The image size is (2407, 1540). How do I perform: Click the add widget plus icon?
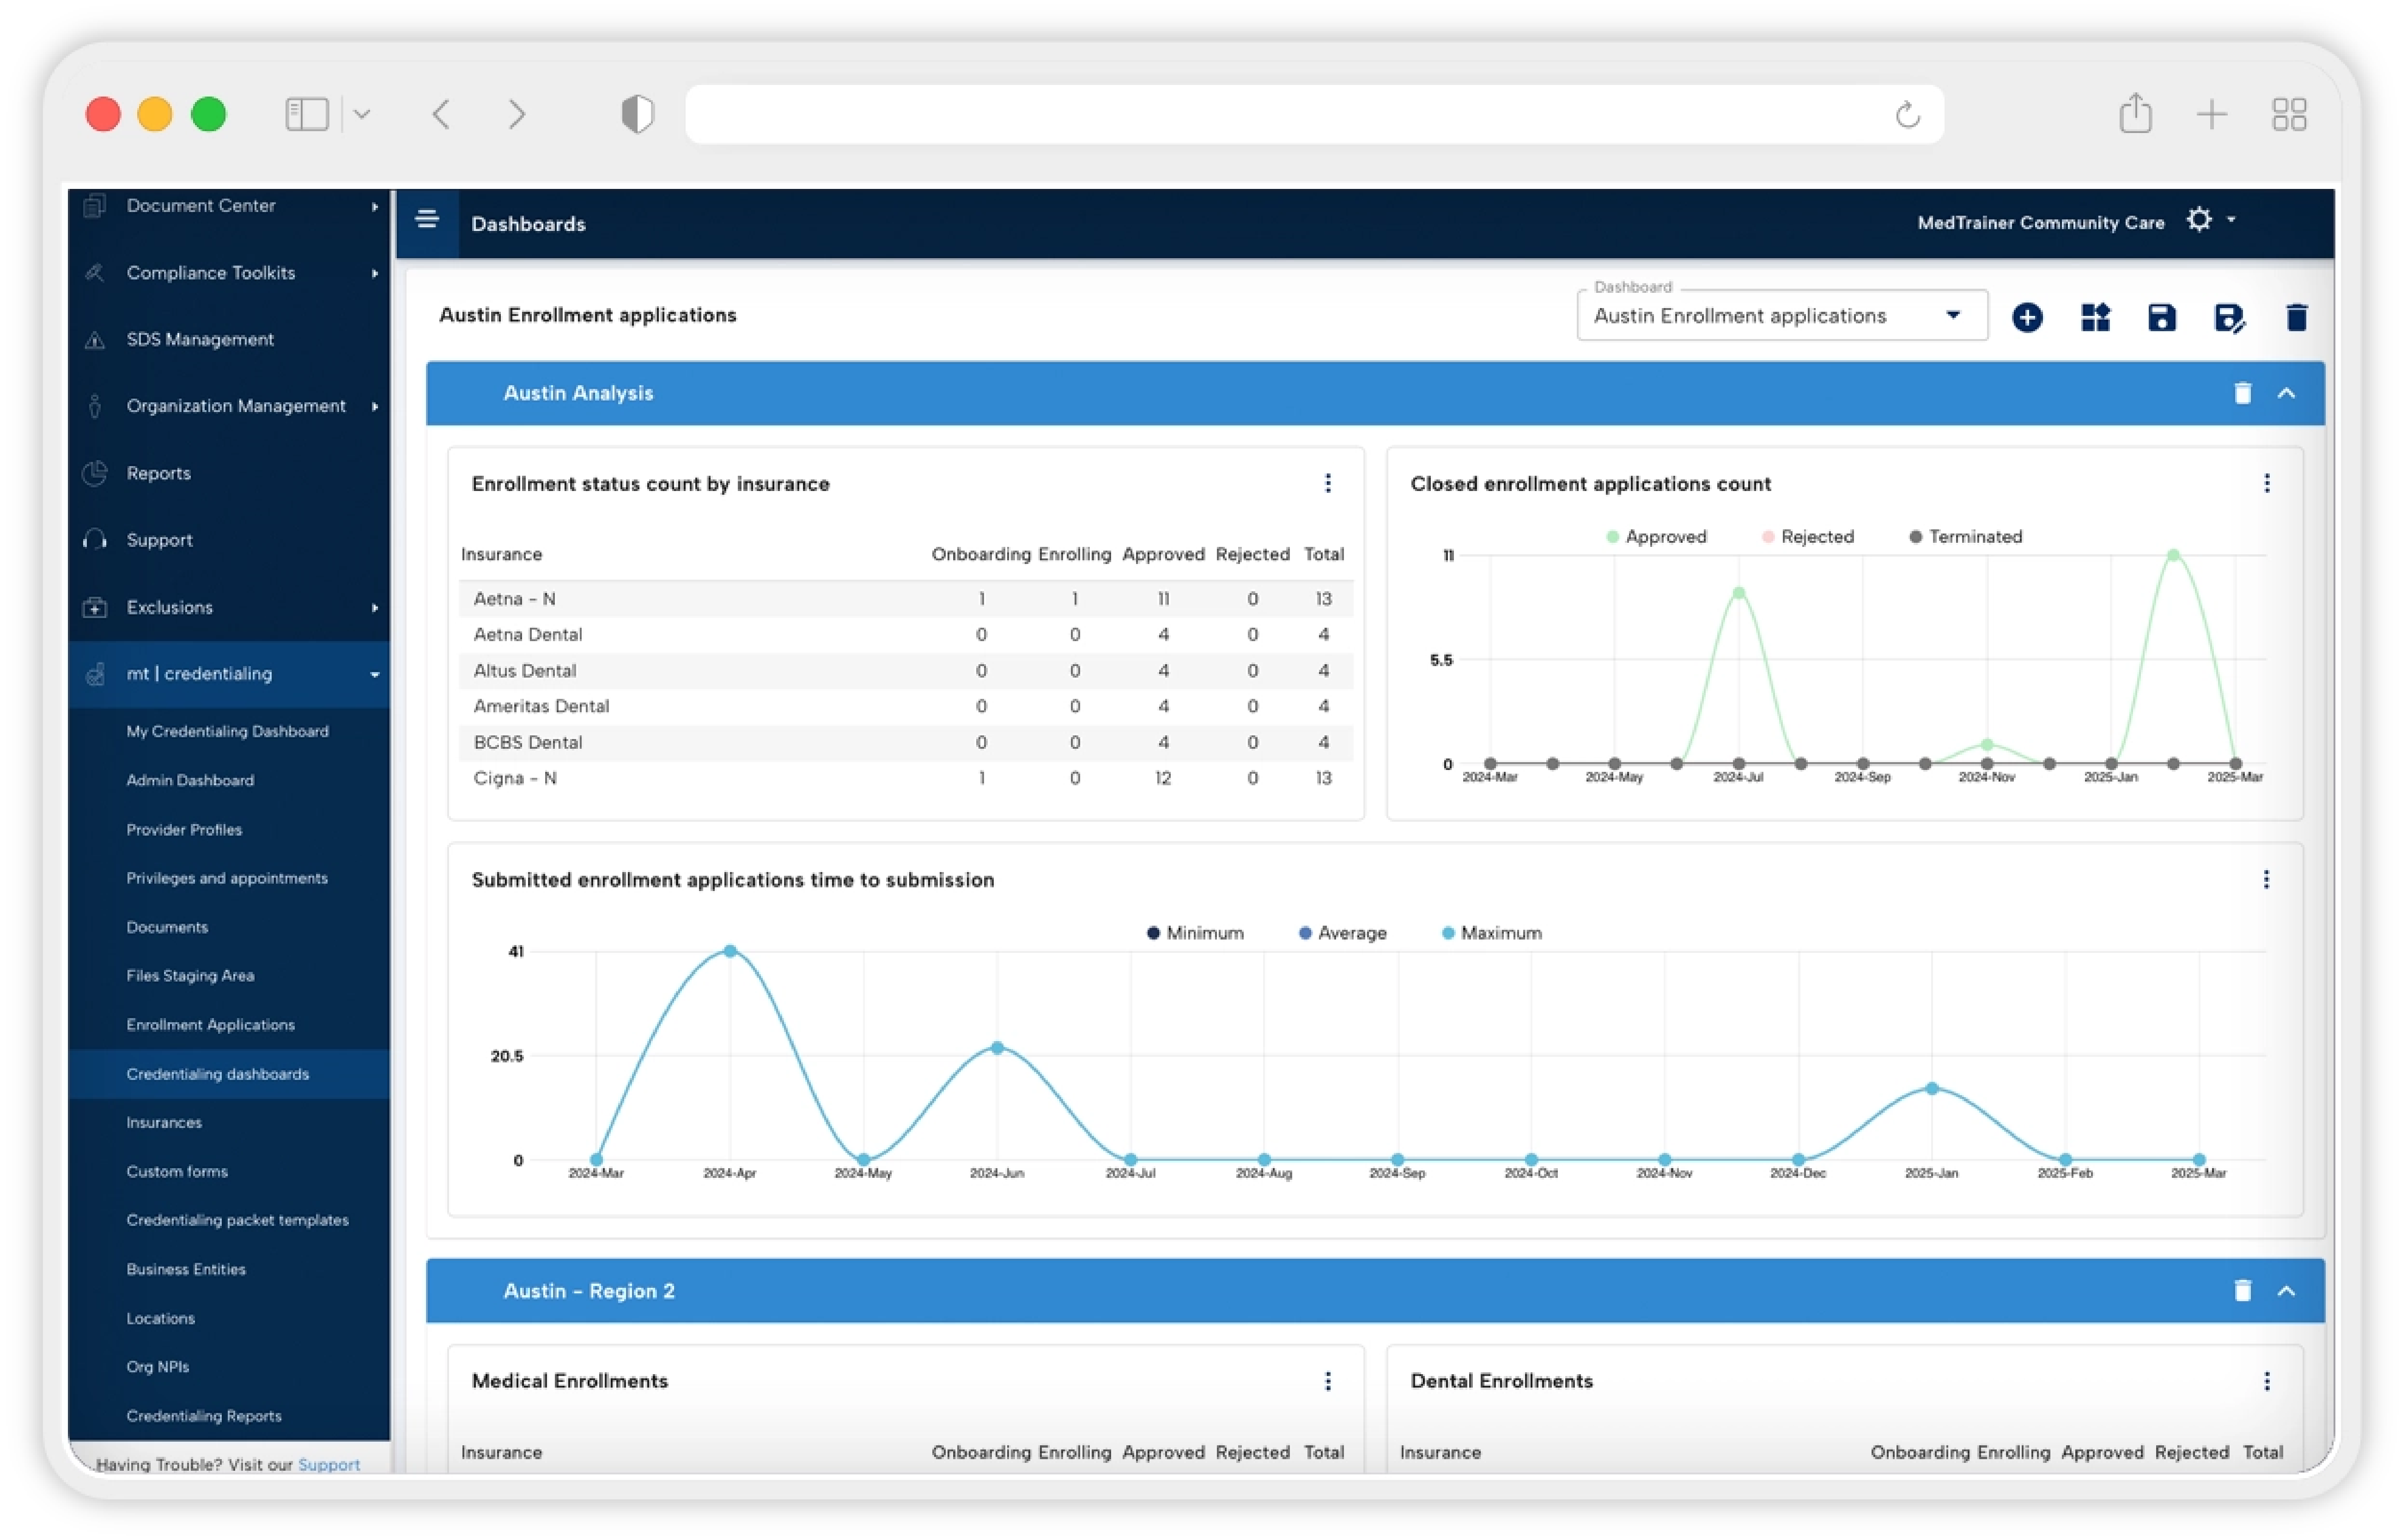pos(2027,318)
